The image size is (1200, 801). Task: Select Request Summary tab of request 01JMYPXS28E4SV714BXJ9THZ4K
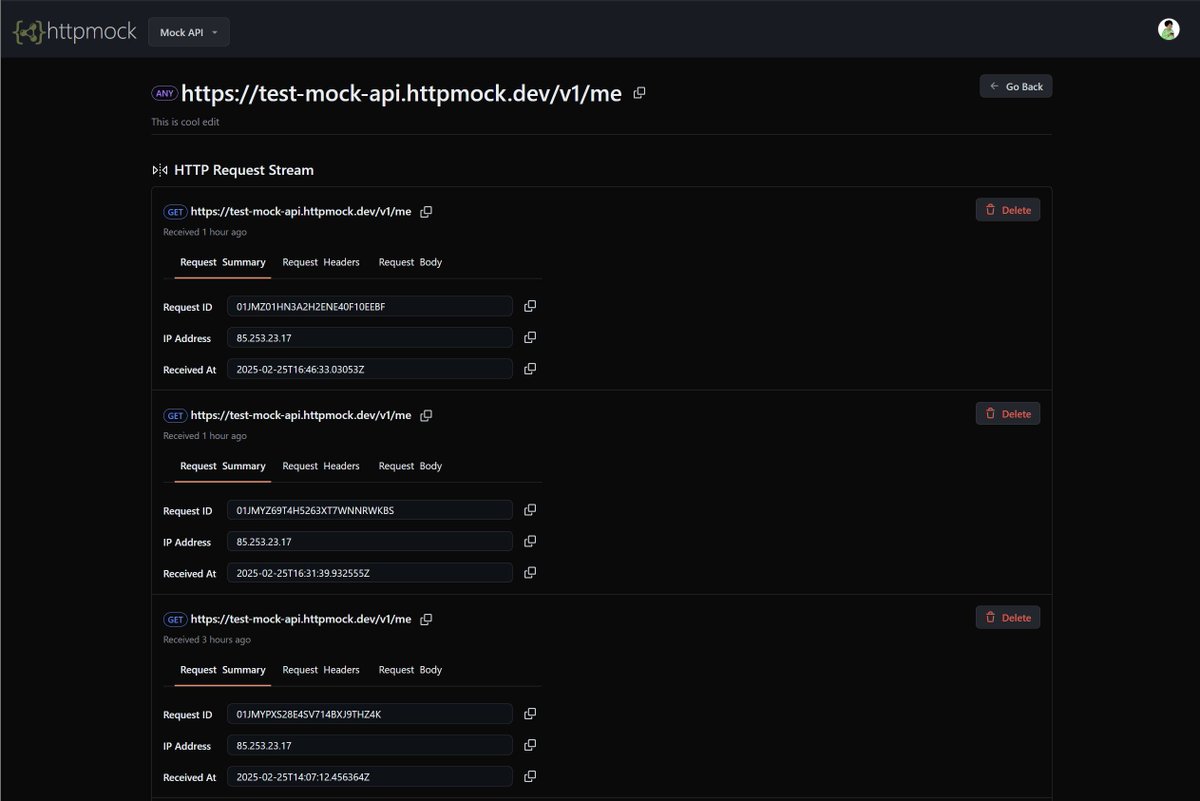pyautogui.click(x=223, y=670)
